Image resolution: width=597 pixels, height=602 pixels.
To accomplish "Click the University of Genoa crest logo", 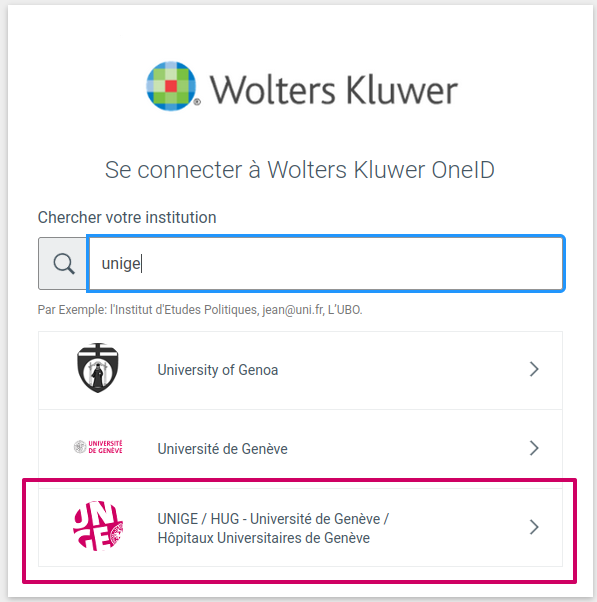I will (98, 368).
